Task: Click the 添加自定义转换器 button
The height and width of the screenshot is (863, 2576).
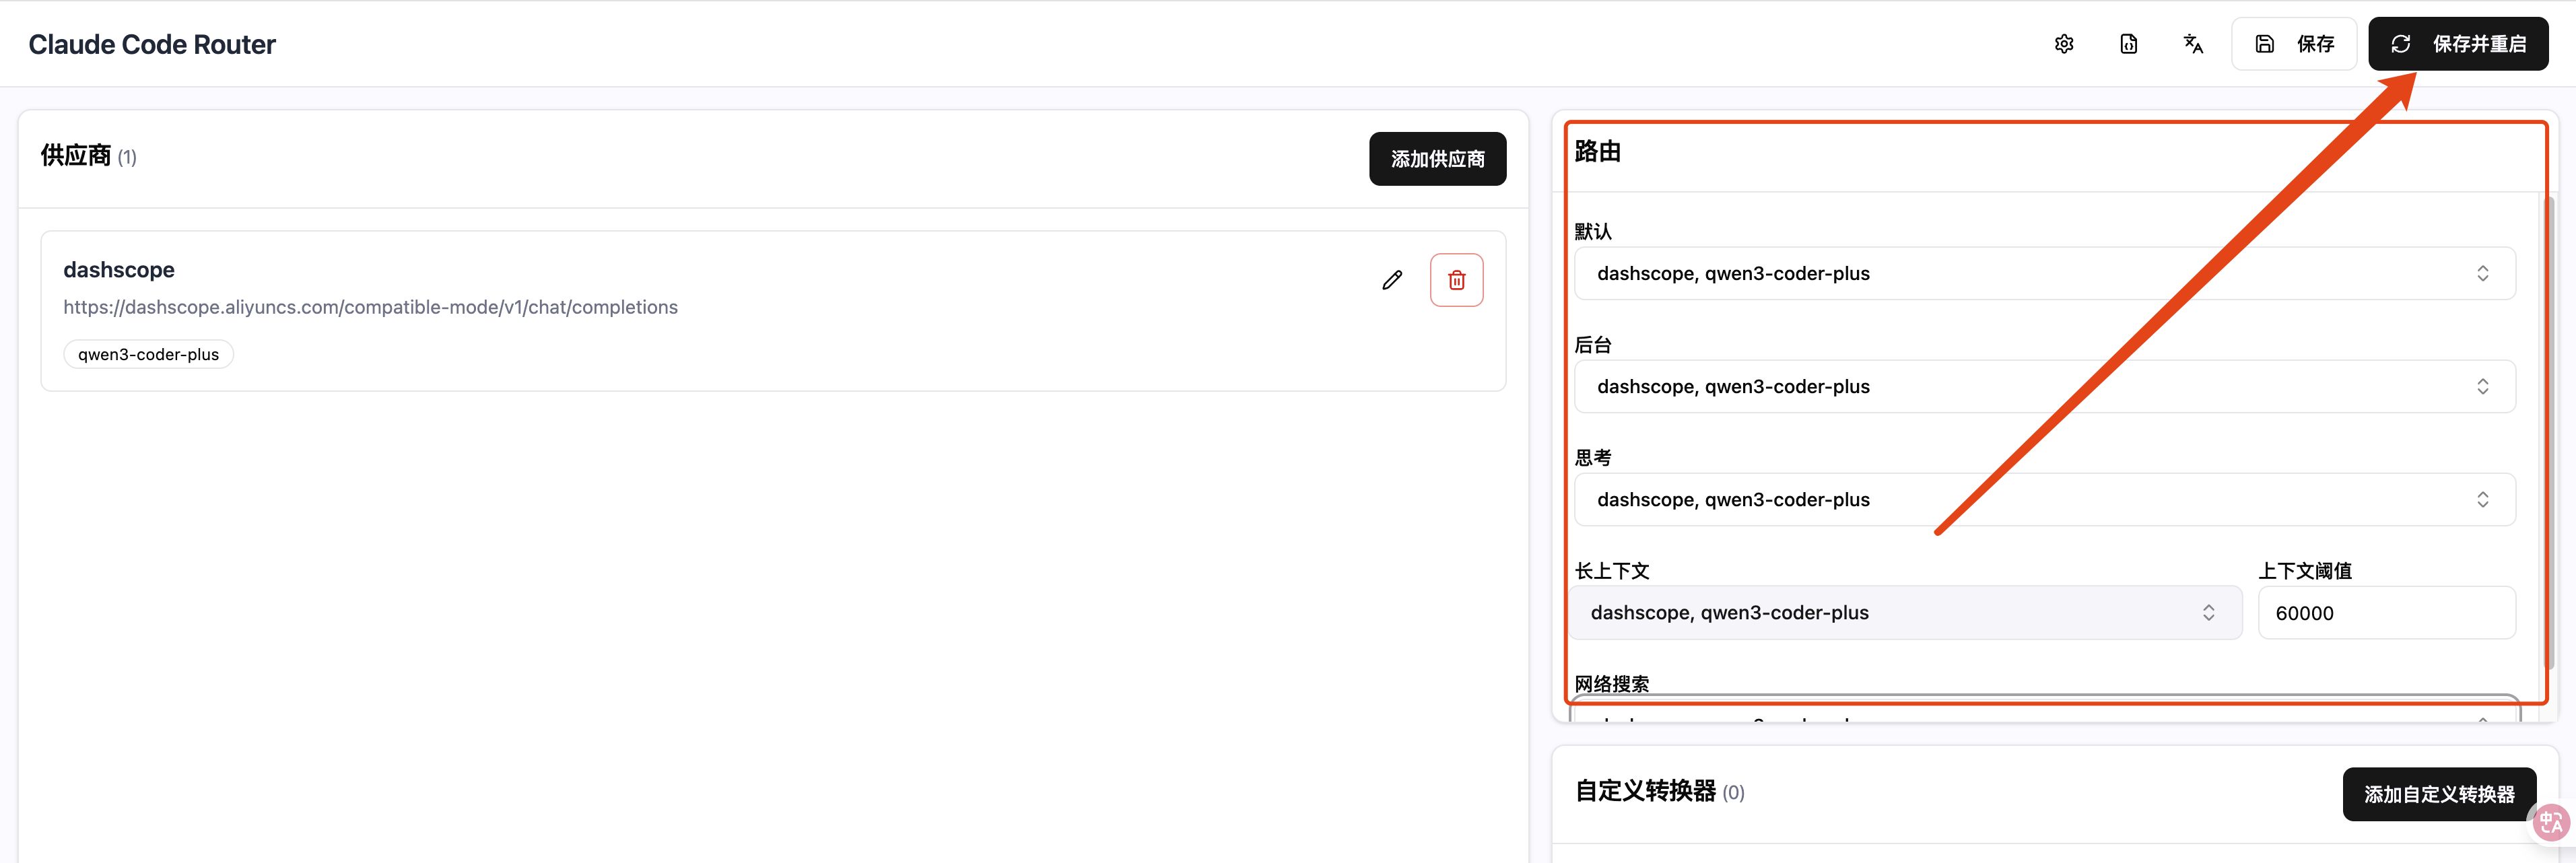Action: tap(2439, 794)
